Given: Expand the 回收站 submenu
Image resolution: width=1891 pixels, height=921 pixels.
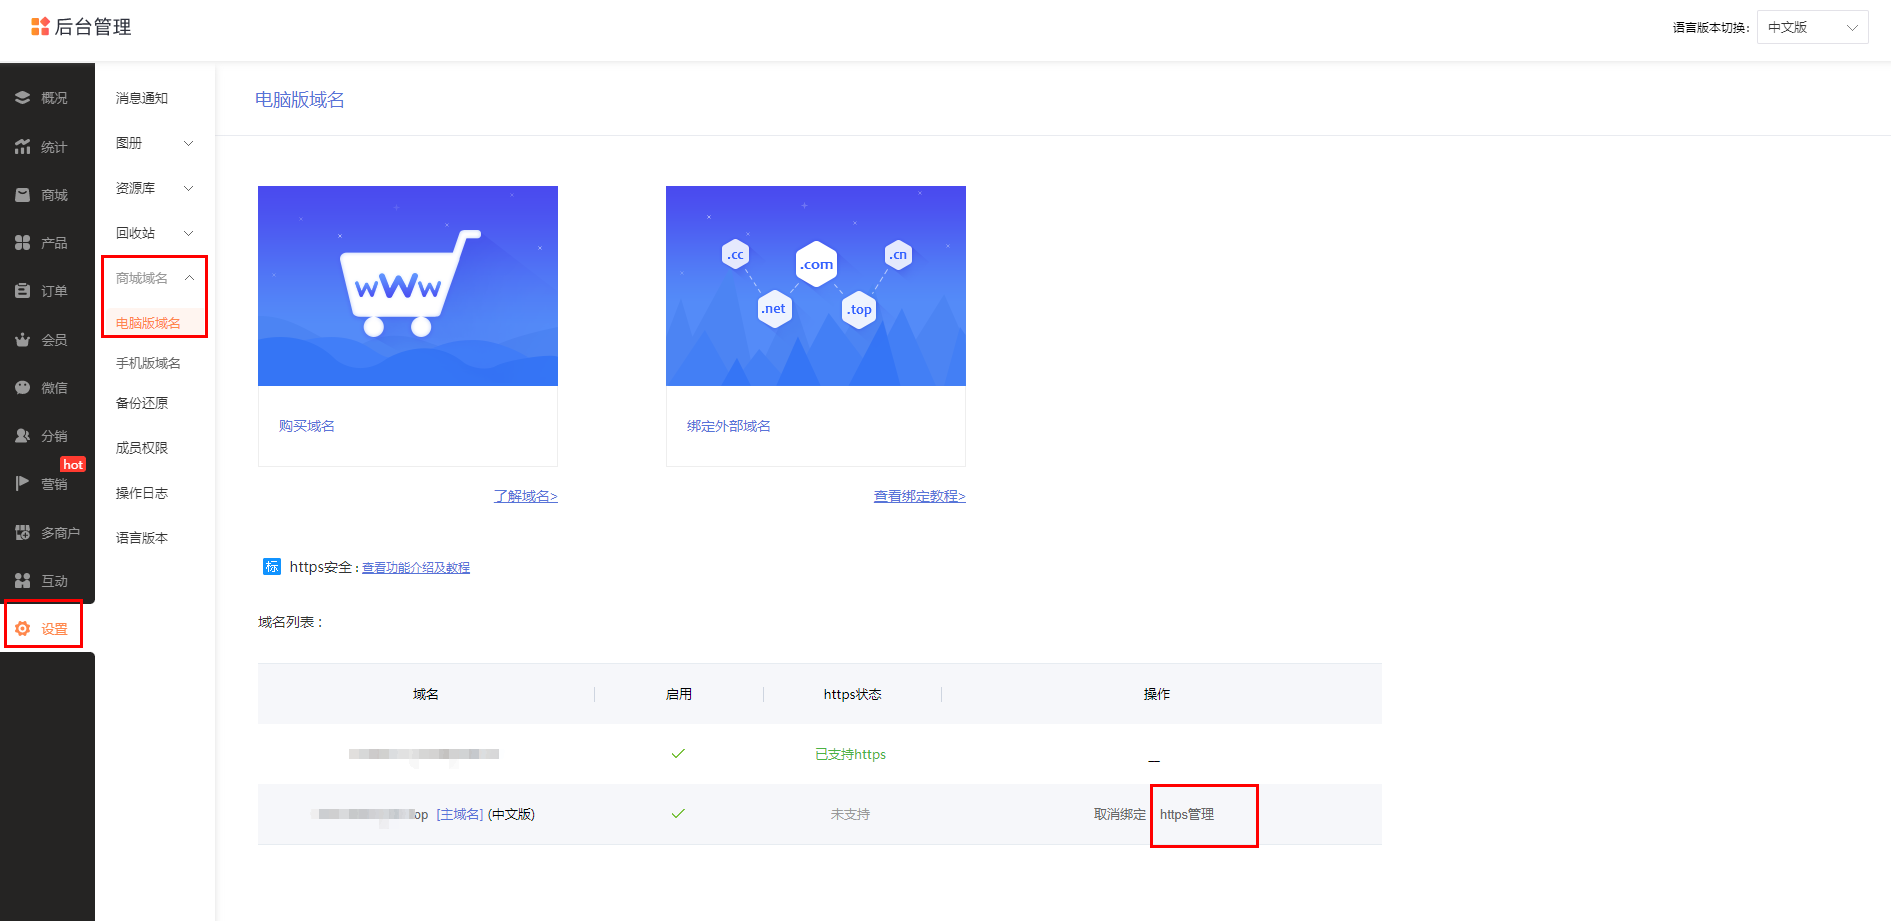Looking at the screenshot, I should 188,233.
